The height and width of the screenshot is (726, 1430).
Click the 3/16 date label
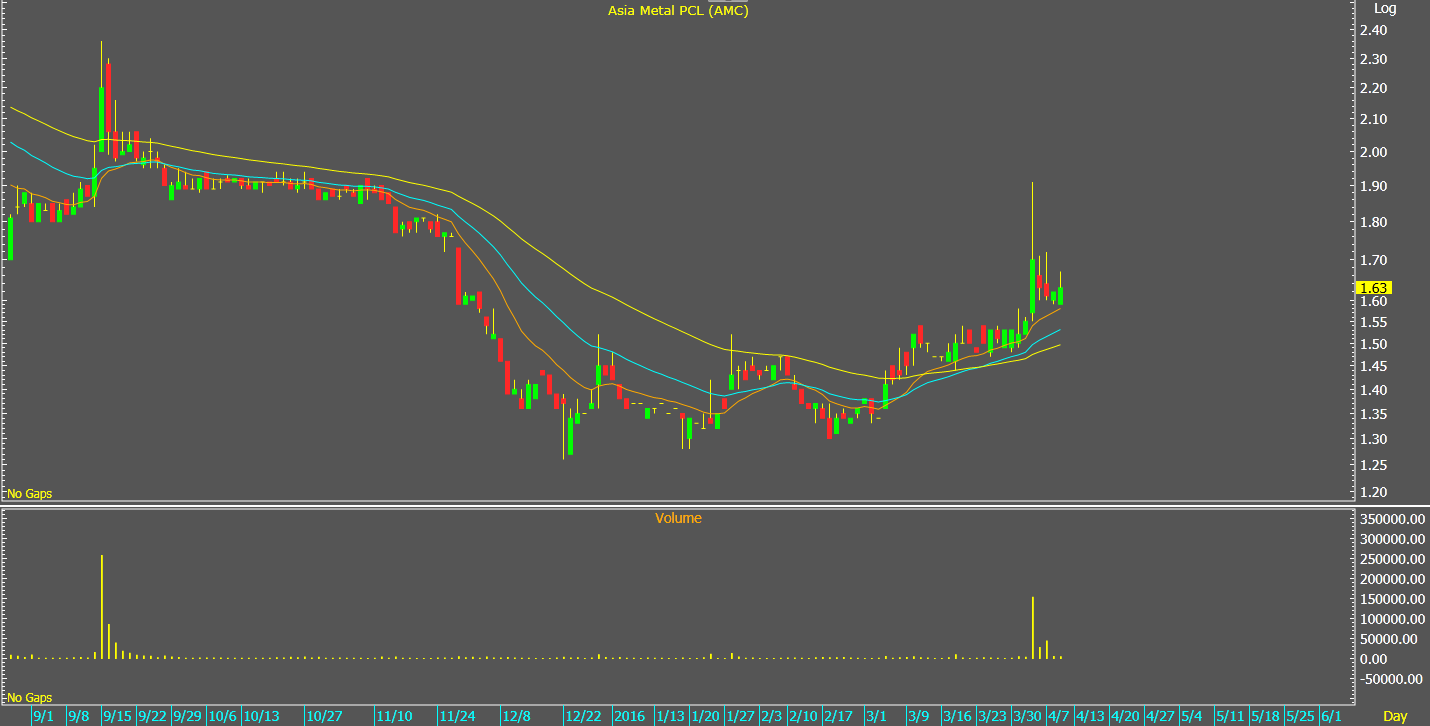pyautogui.click(x=957, y=717)
